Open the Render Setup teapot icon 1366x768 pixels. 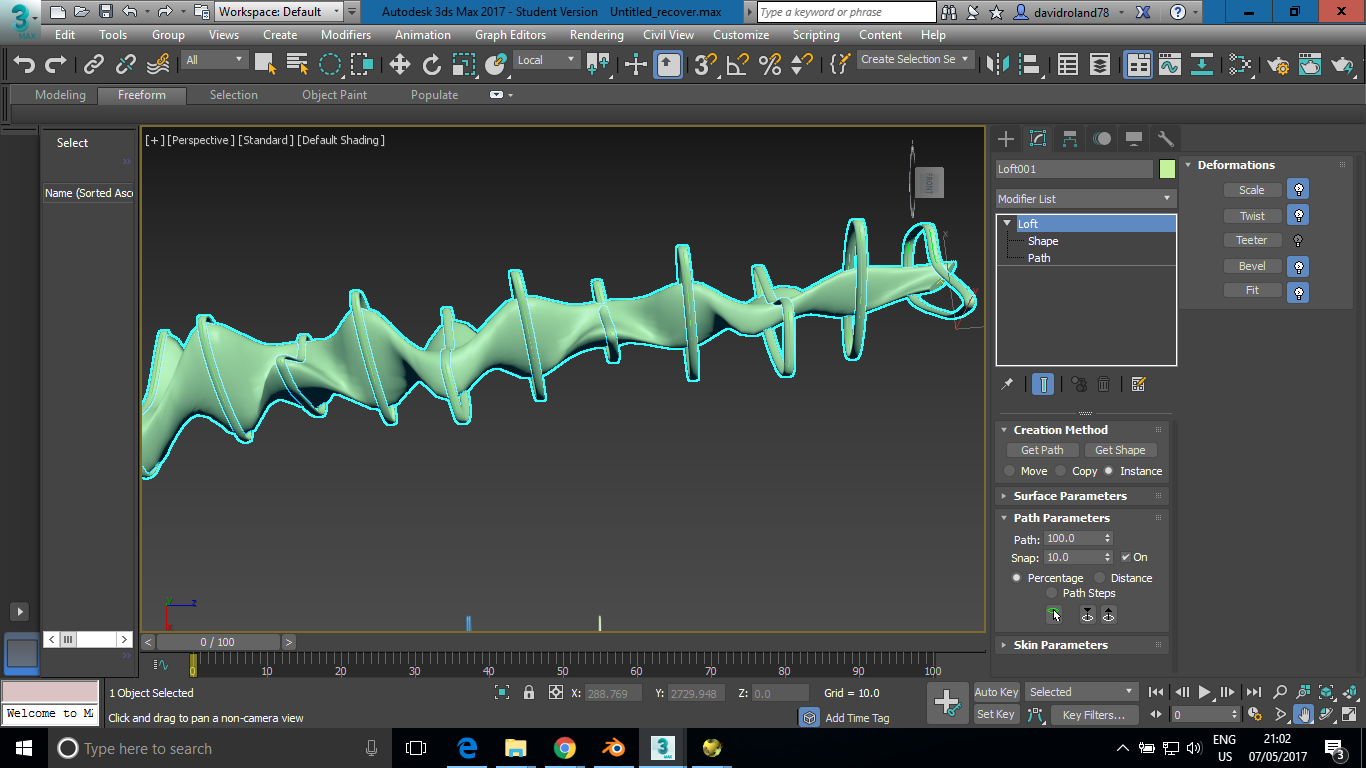(1277, 65)
